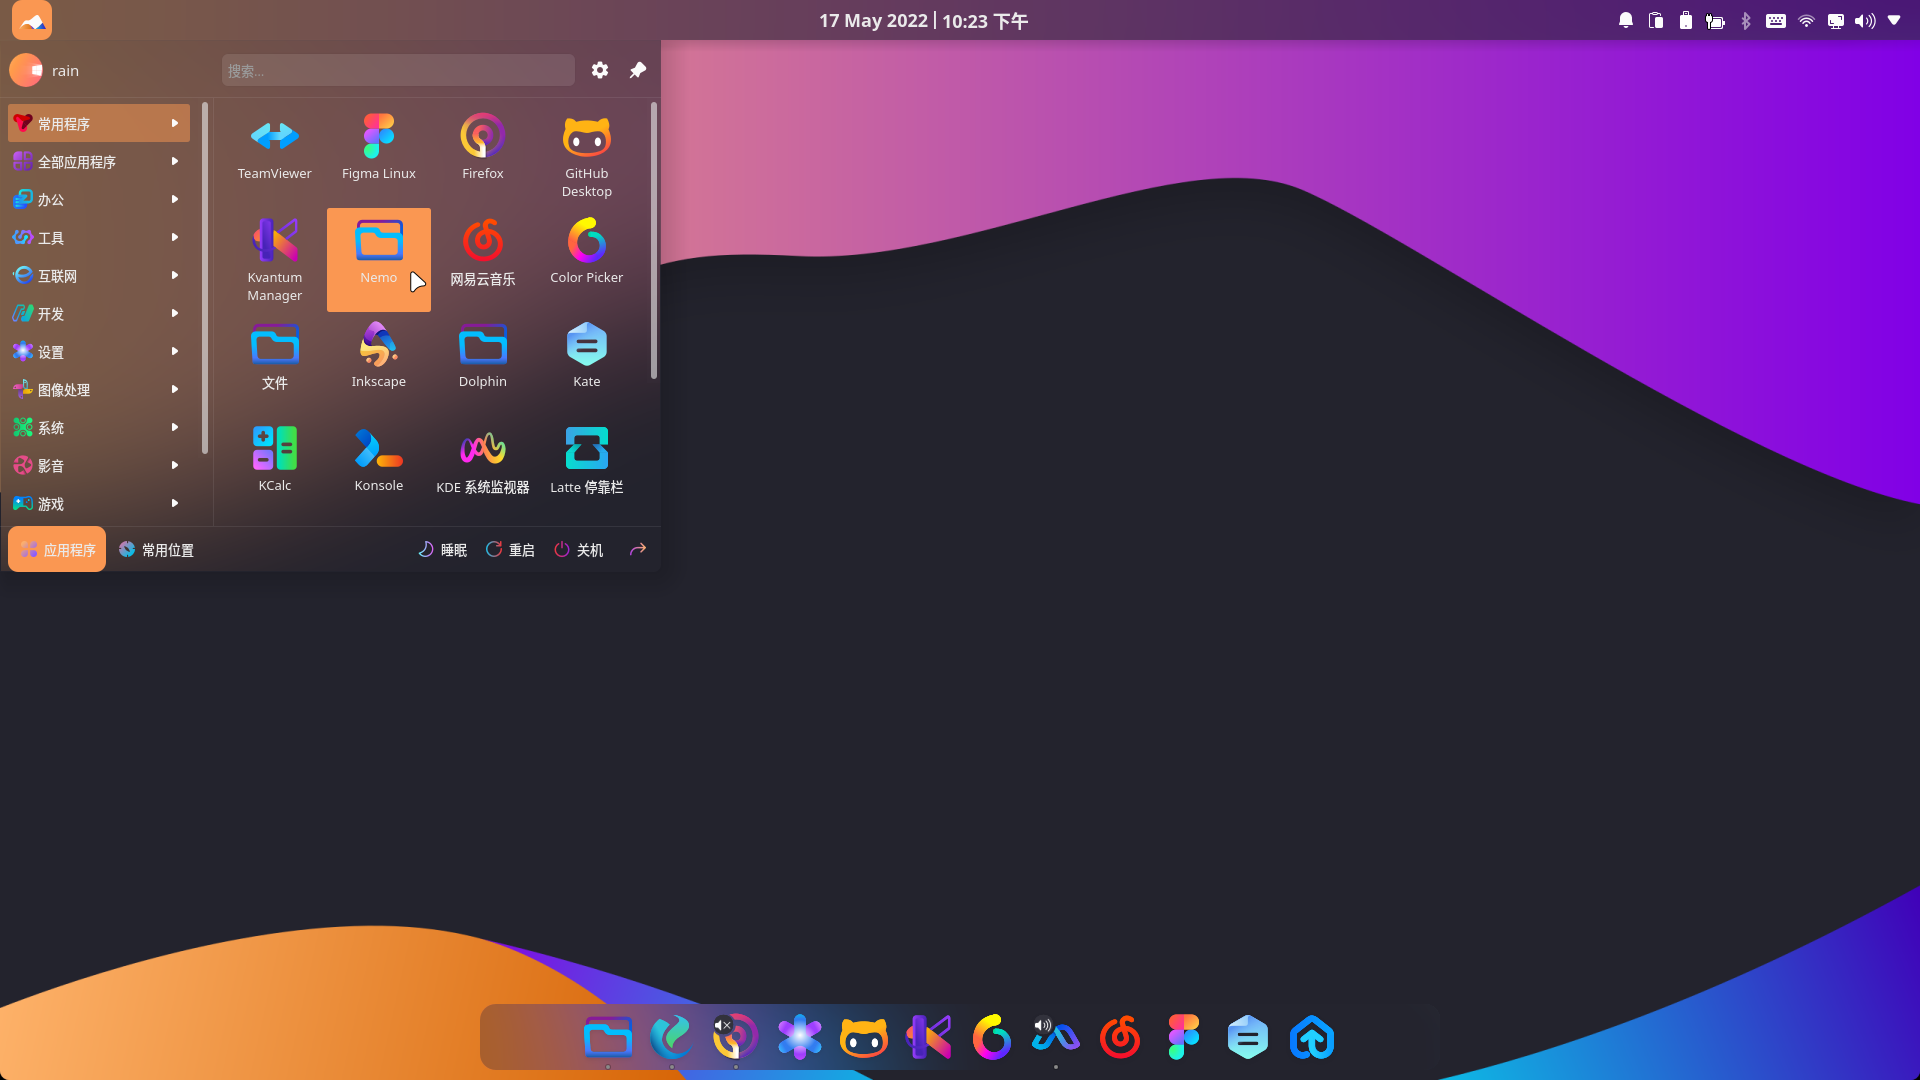This screenshot has height=1080, width=1920.
Task: Expand the 办公 category arrow
Action: pyautogui.click(x=175, y=199)
